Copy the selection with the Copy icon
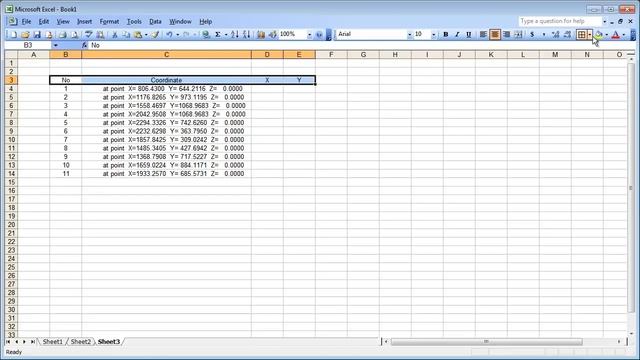 coord(126,35)
